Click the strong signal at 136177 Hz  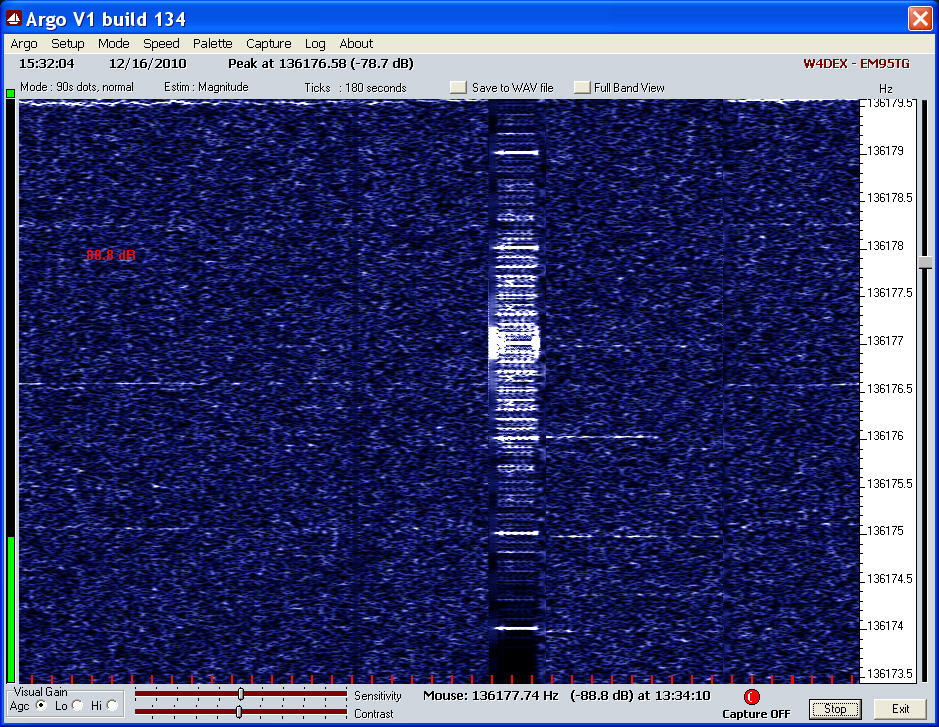pyautogui.click(x=514, y=343)
